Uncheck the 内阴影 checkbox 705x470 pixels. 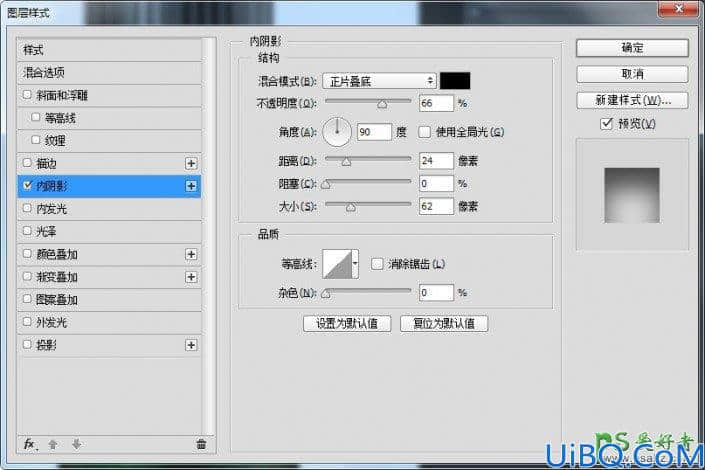point(27,185)
